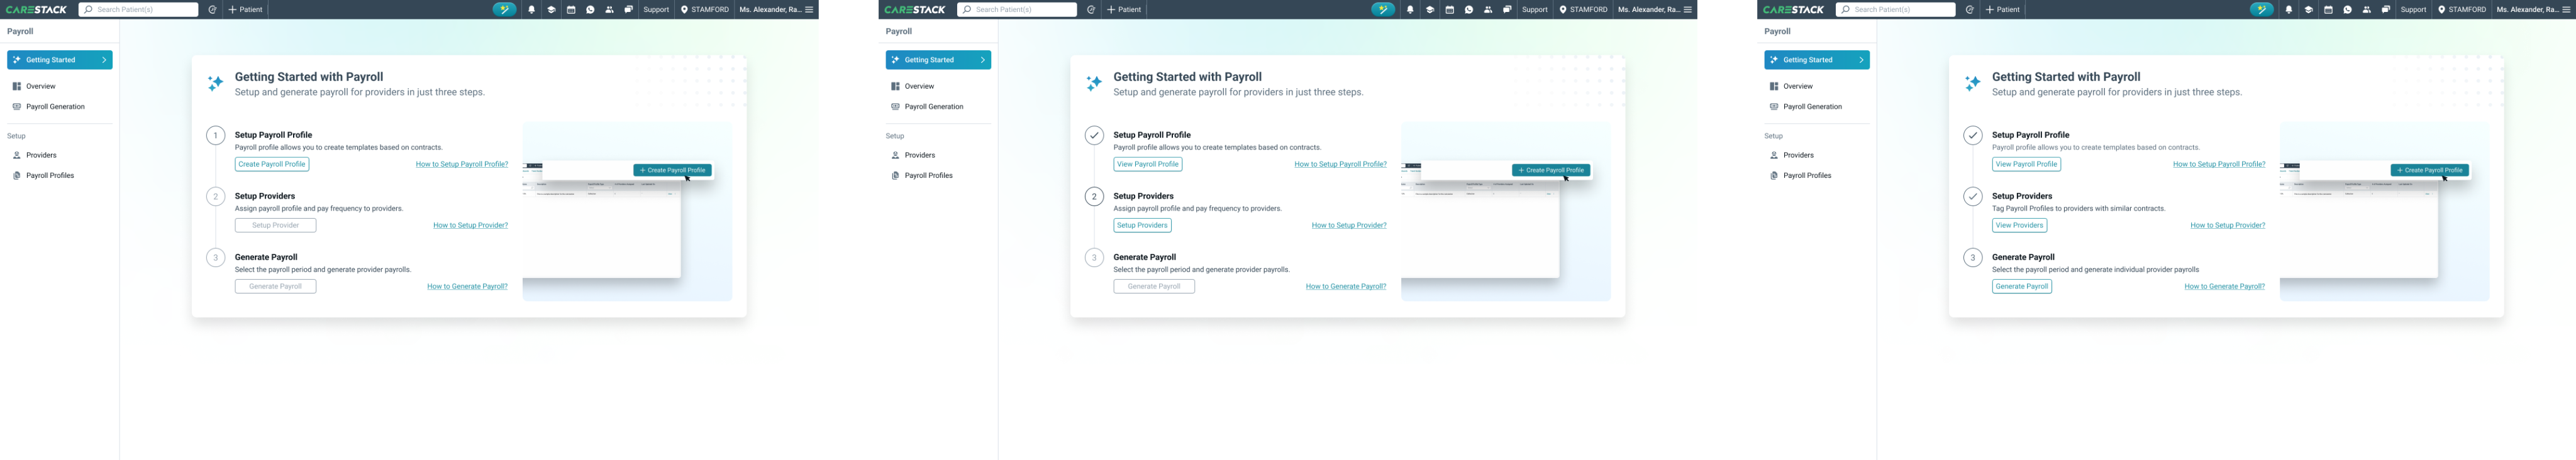This screenshot has height=460, width=2576.
Task: Open the graduation cap icon in right screen
Action: click(2308, 9)
